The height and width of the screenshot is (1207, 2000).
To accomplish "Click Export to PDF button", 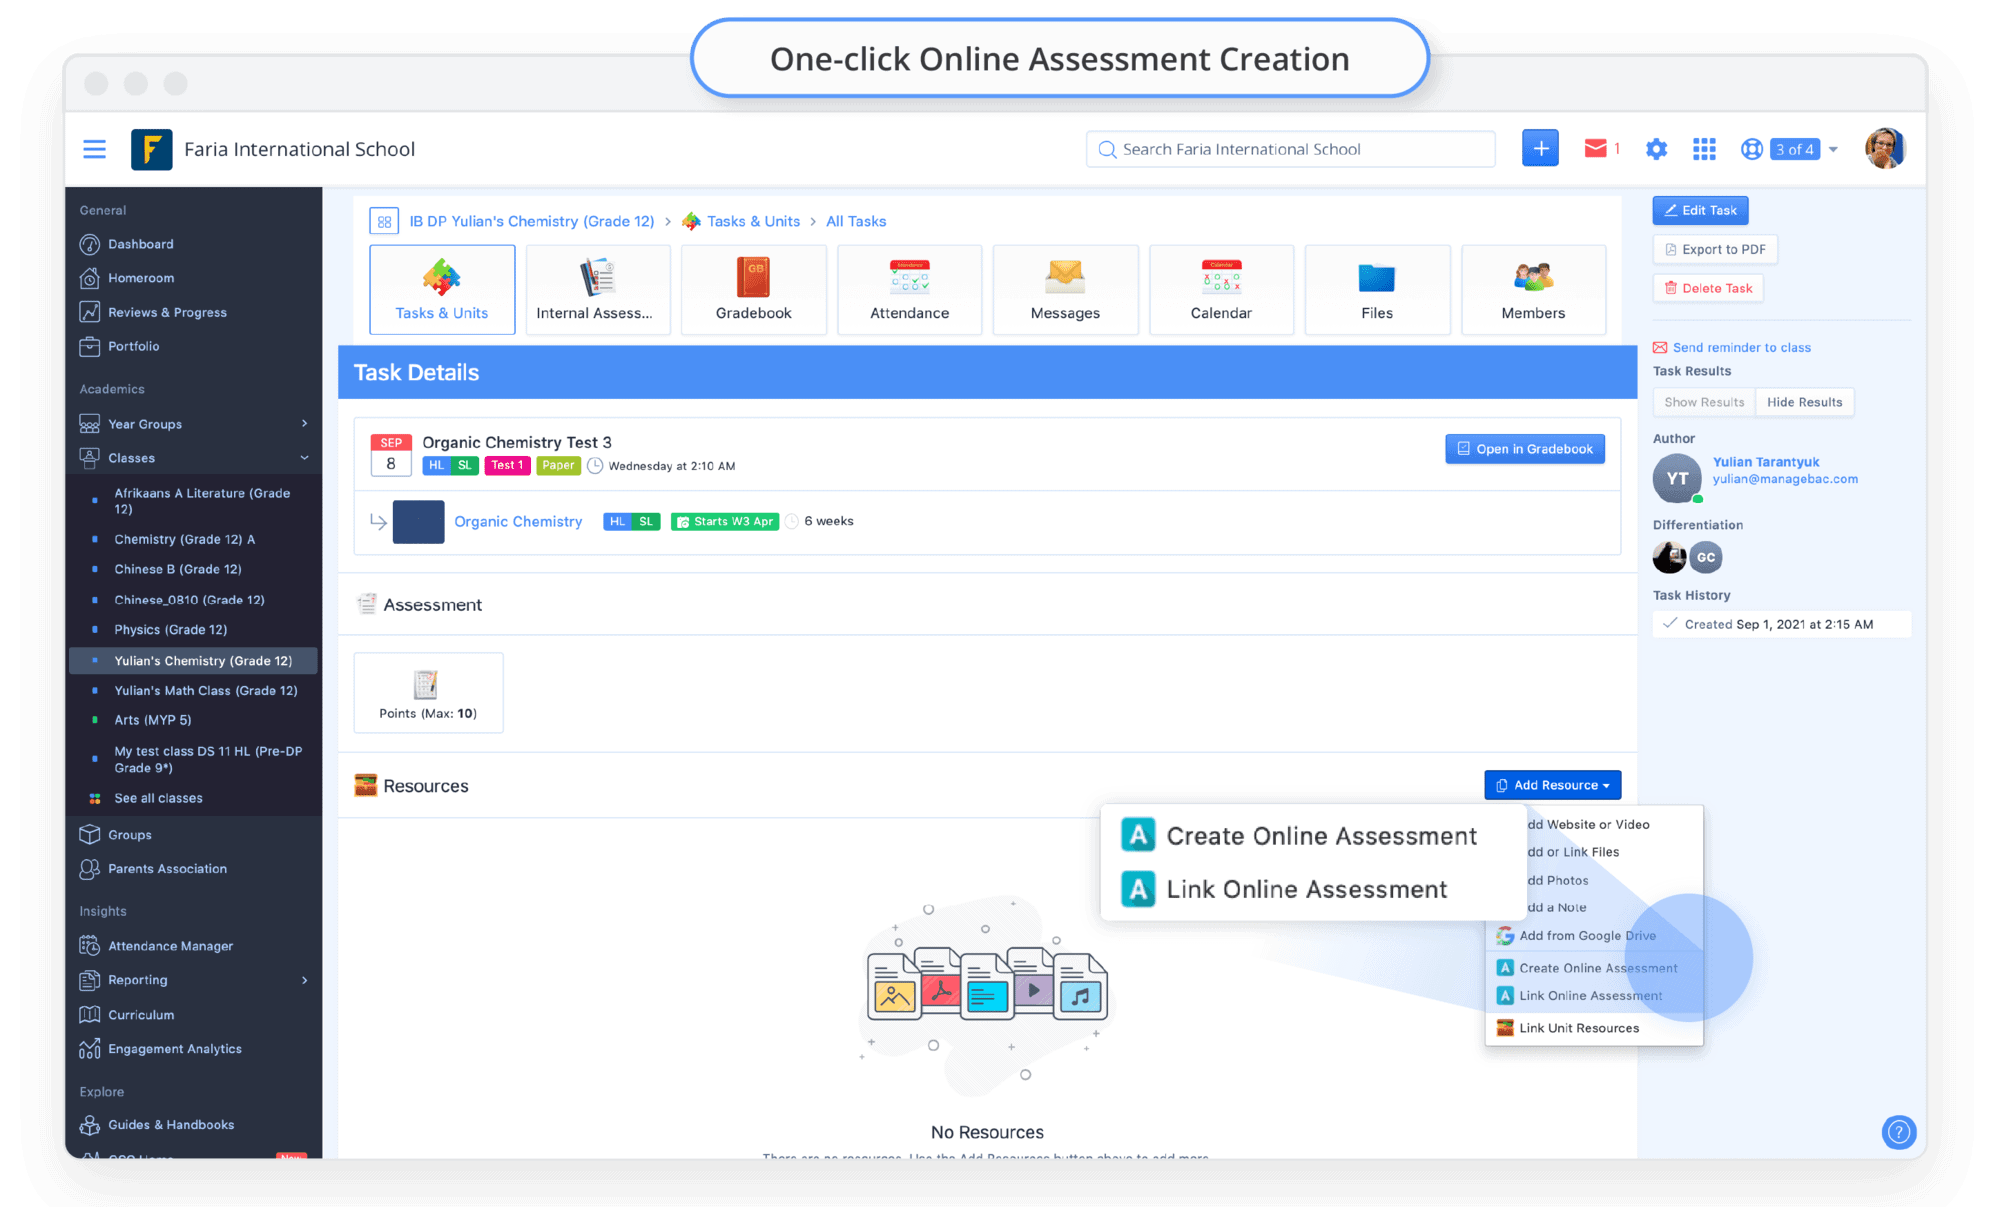I will [1715, 249].
